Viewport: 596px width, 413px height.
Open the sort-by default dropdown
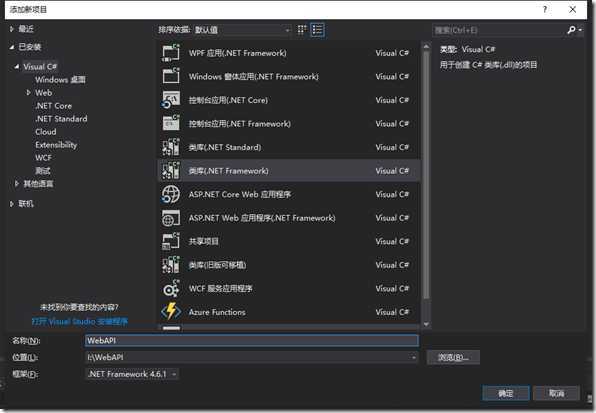243,30
